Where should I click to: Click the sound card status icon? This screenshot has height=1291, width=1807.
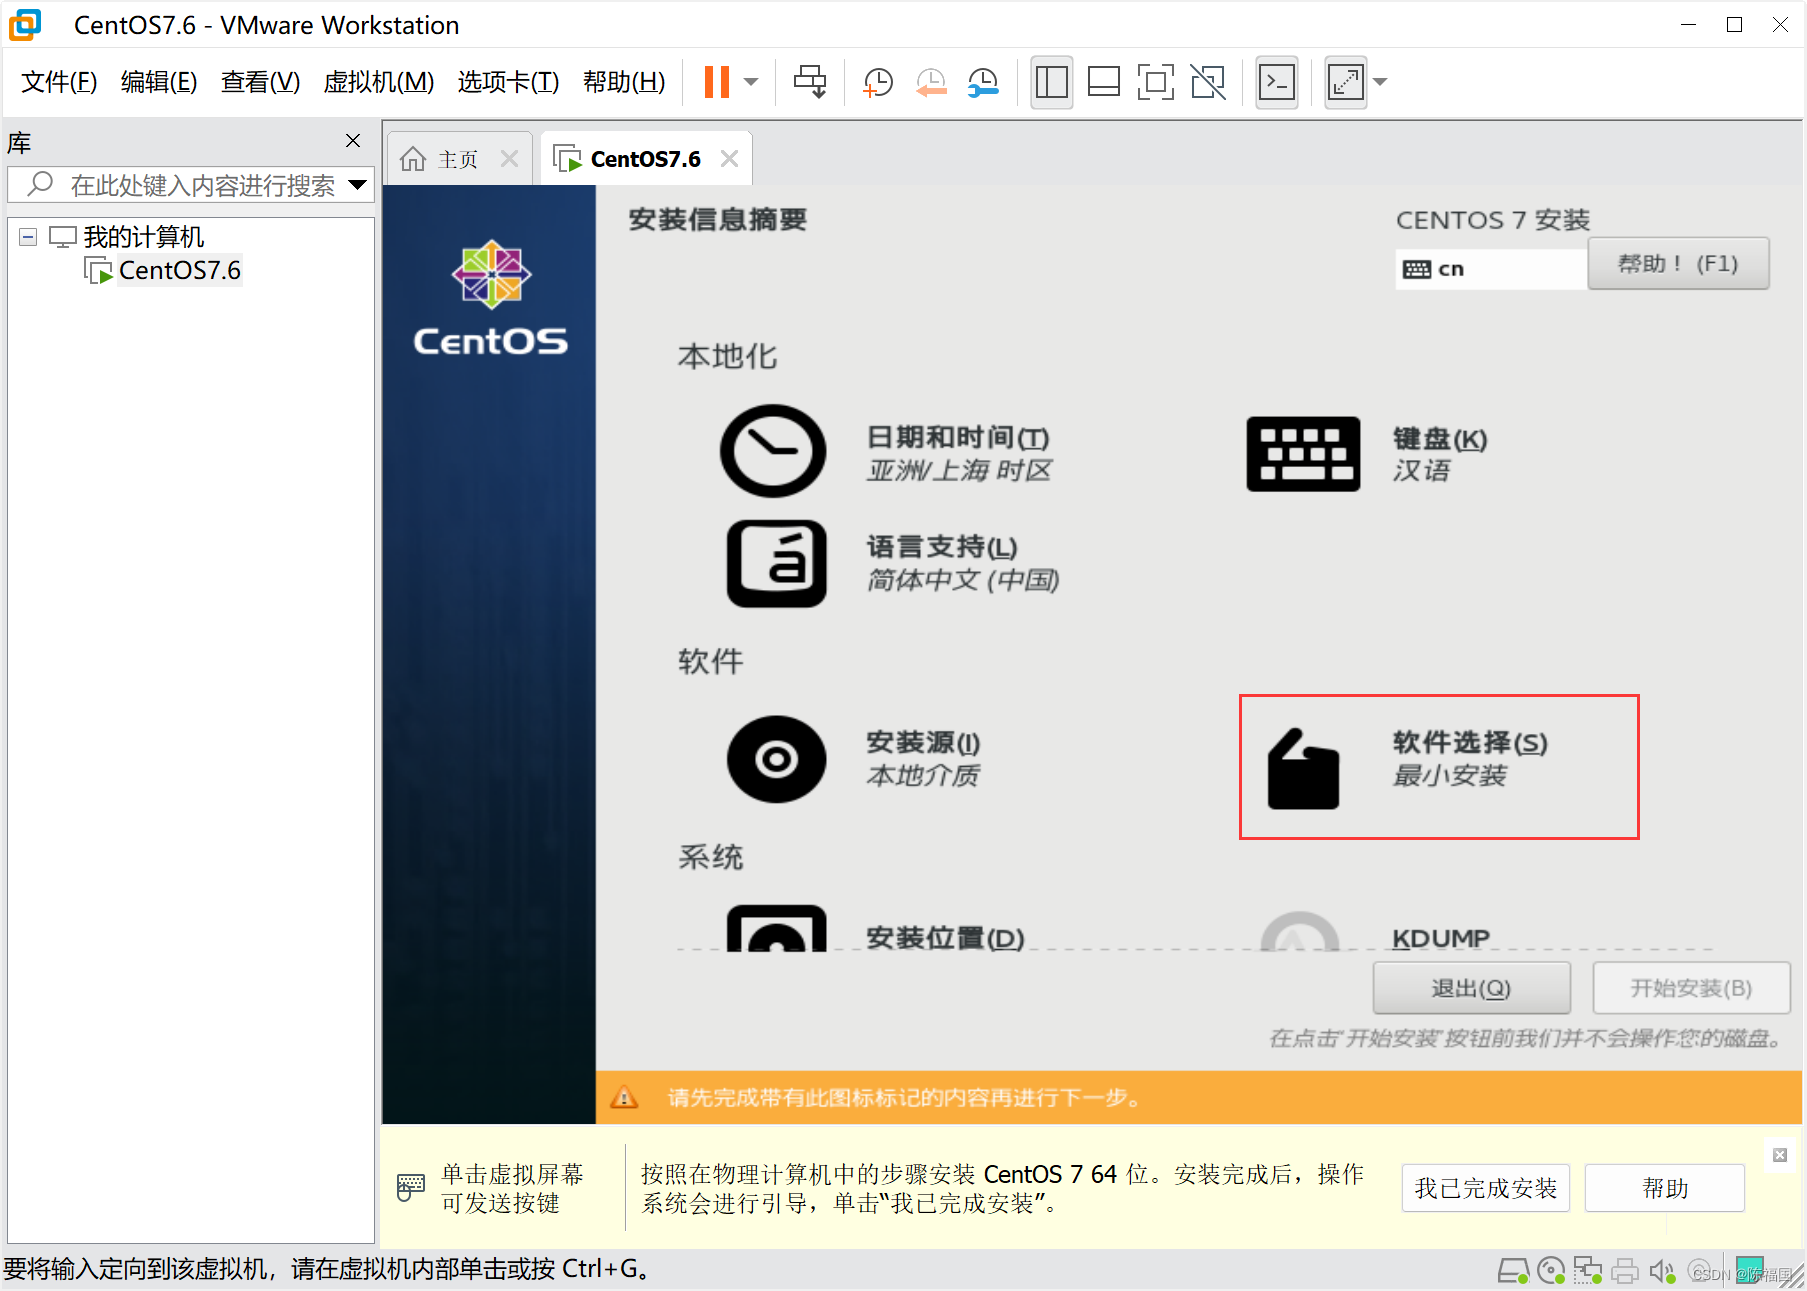tap(1662, 1271)
